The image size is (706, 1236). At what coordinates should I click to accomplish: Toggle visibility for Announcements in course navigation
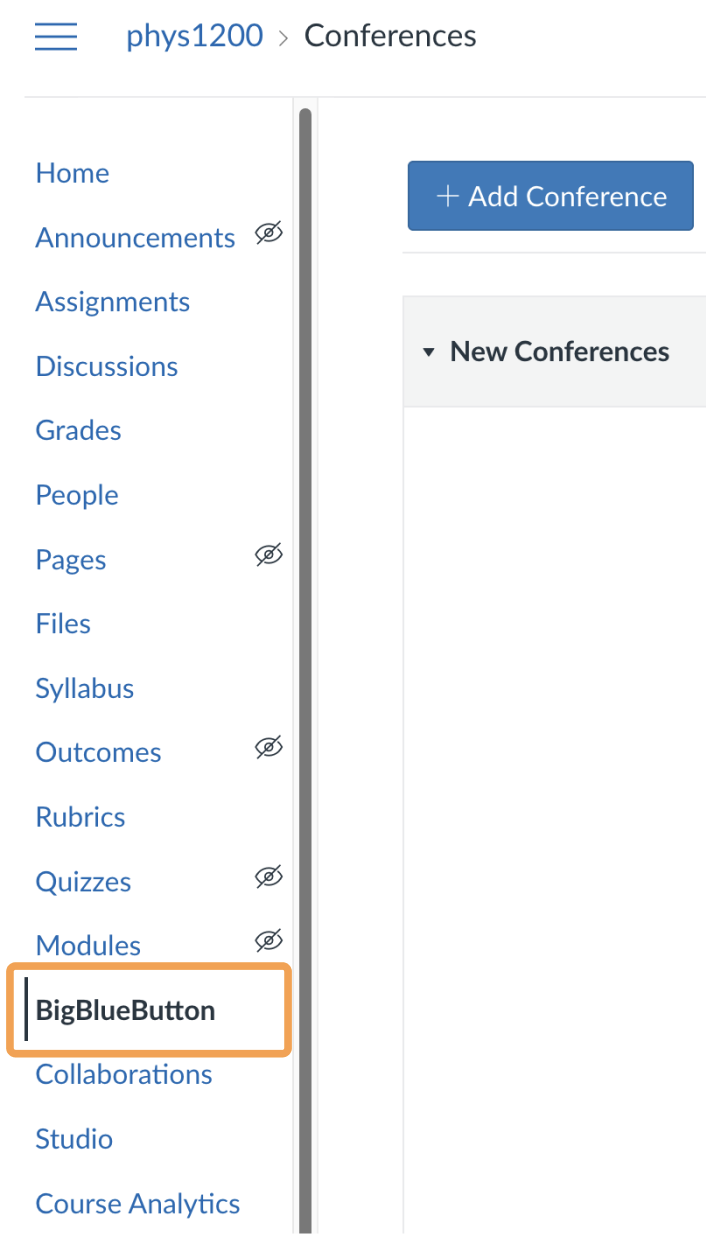click(268, 233)
